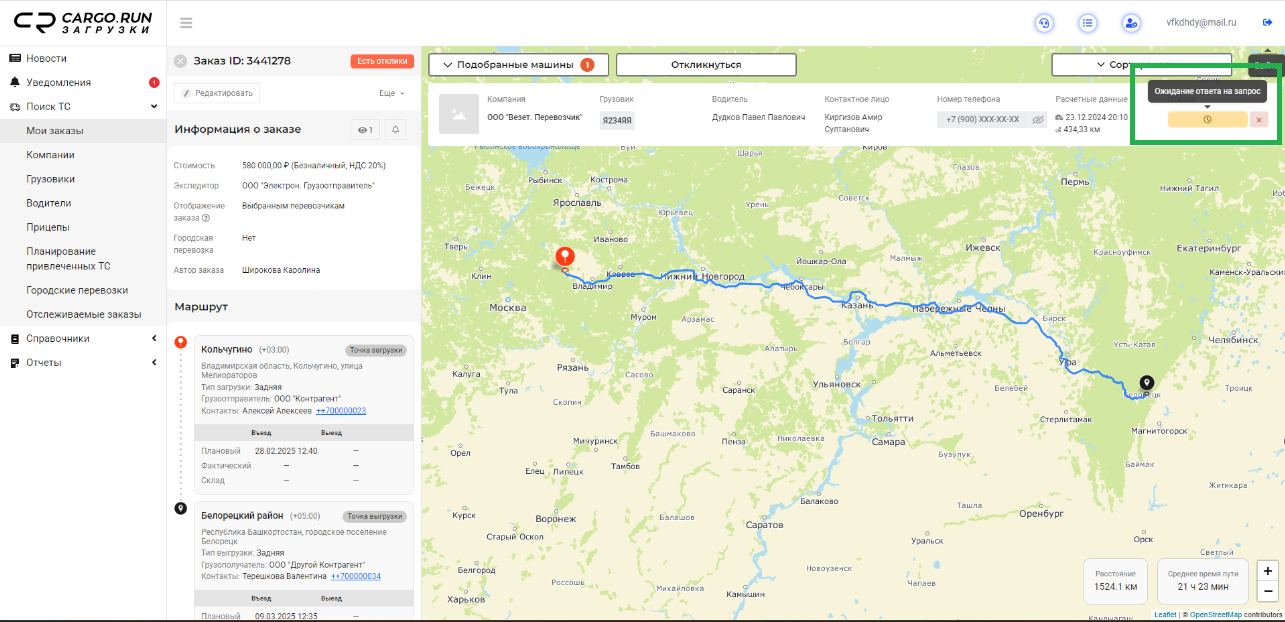Click the bell icon in order info

point(395,129)
